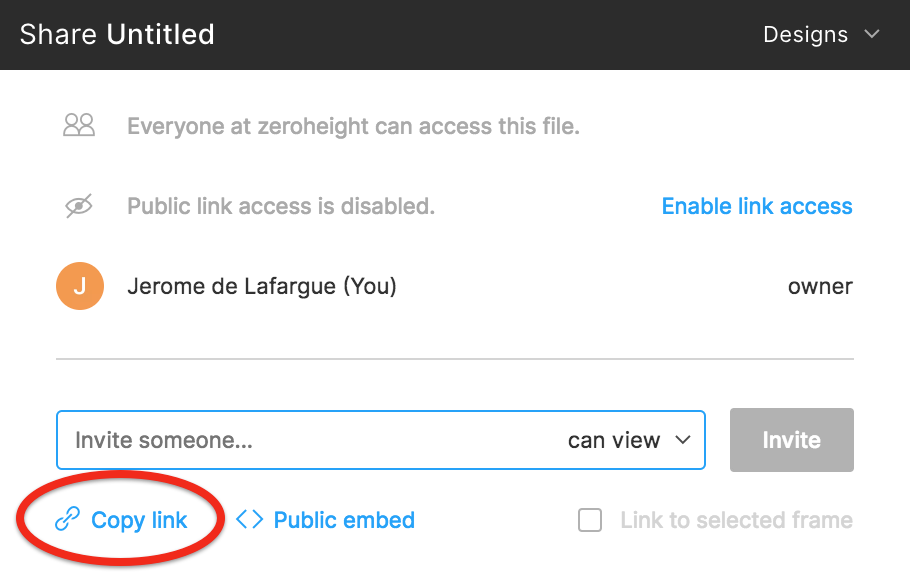Expand the can view permission chevron
Viewport: 910px width, 582px height.
tap(683, 440)
